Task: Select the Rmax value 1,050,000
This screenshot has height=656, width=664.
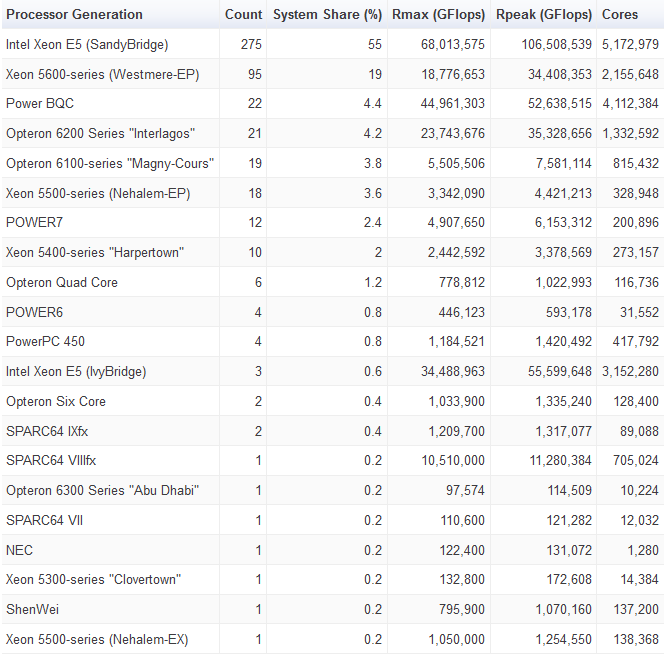Action: click(456, 639)
